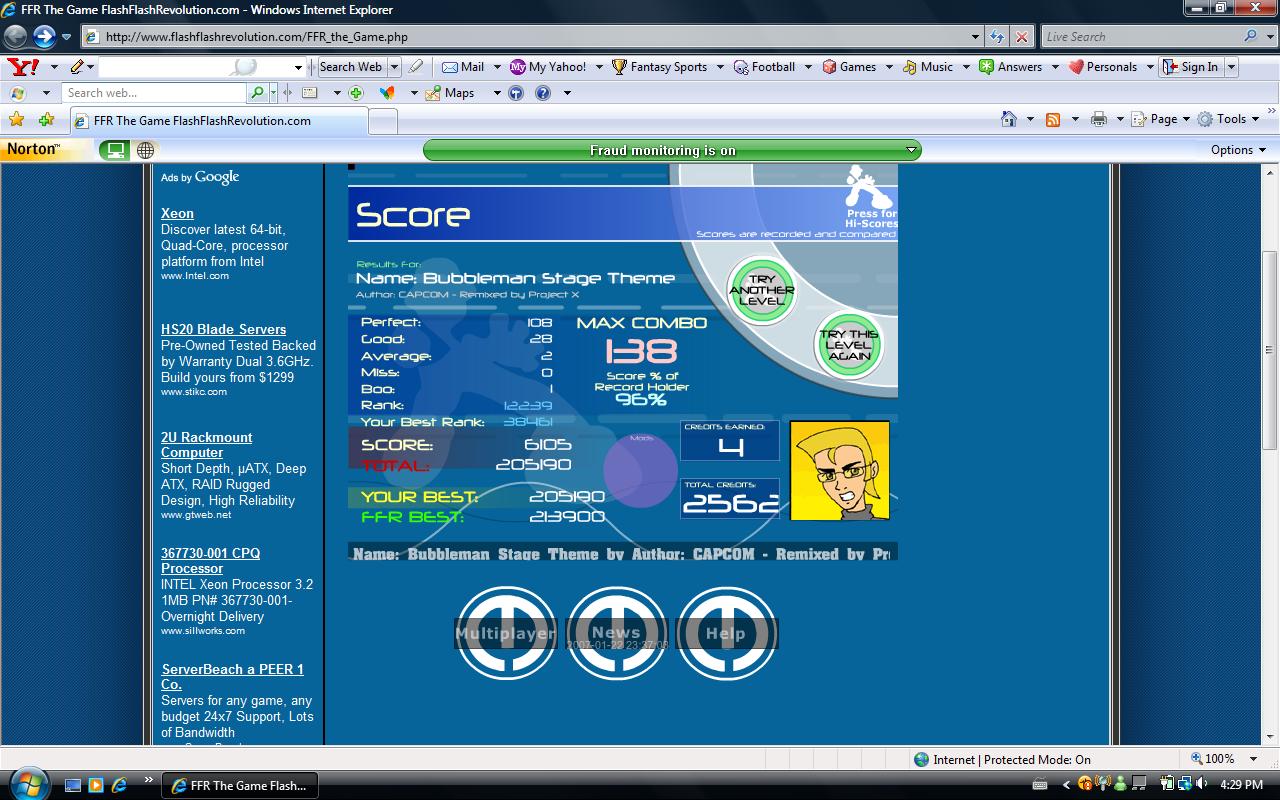Open the Tools dropdown menu
Screen dimensions: 1280x800
(x=1228, y=119)
